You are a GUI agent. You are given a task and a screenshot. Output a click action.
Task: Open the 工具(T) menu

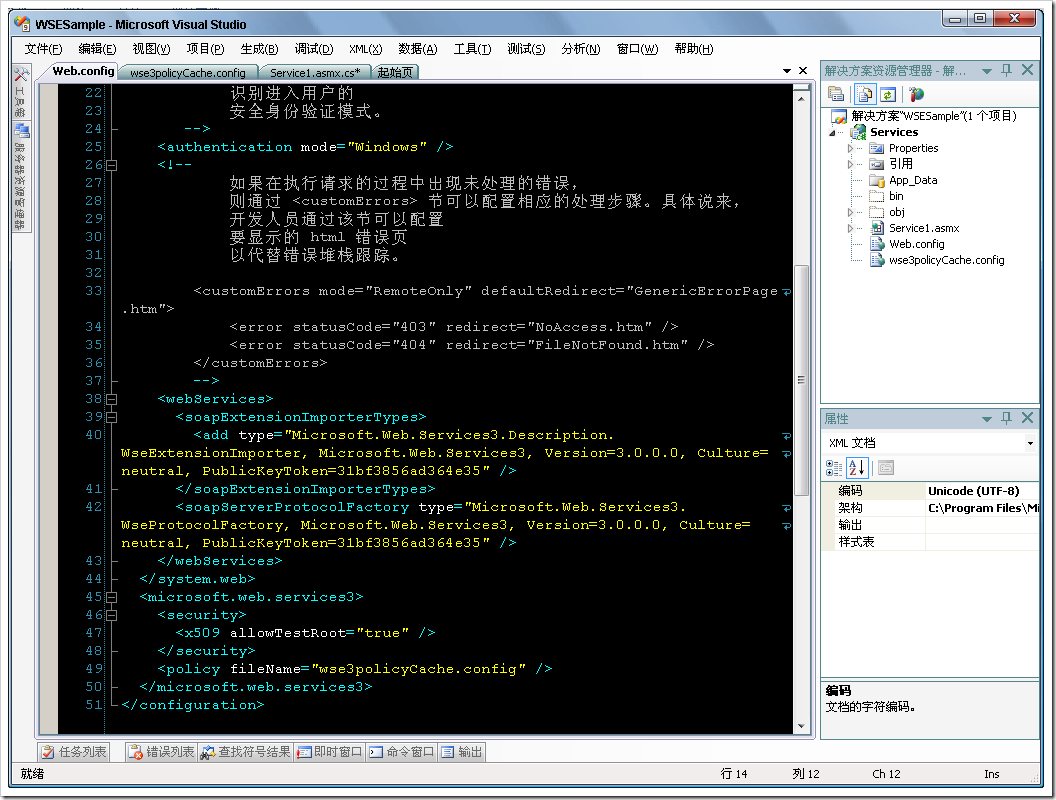pyautogui.click(x=472, y=49)
